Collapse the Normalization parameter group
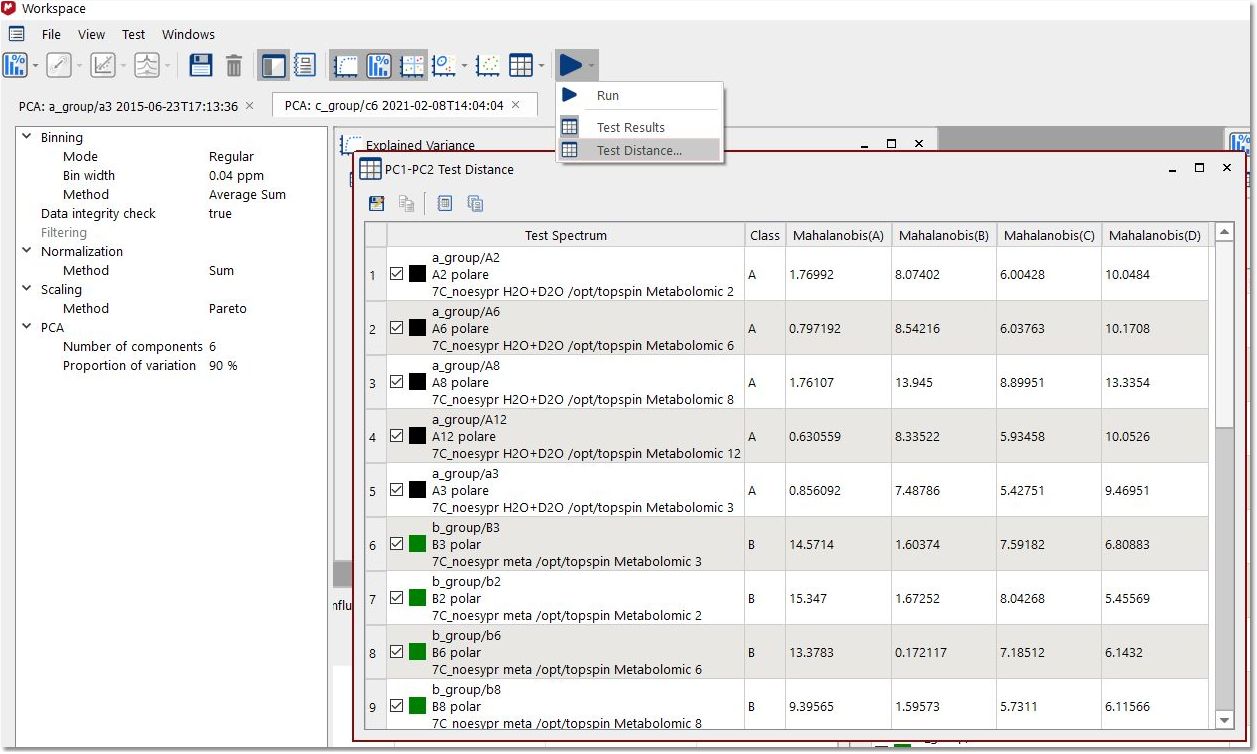Viewport: 1257px width, 754px height. coord(27,251)
